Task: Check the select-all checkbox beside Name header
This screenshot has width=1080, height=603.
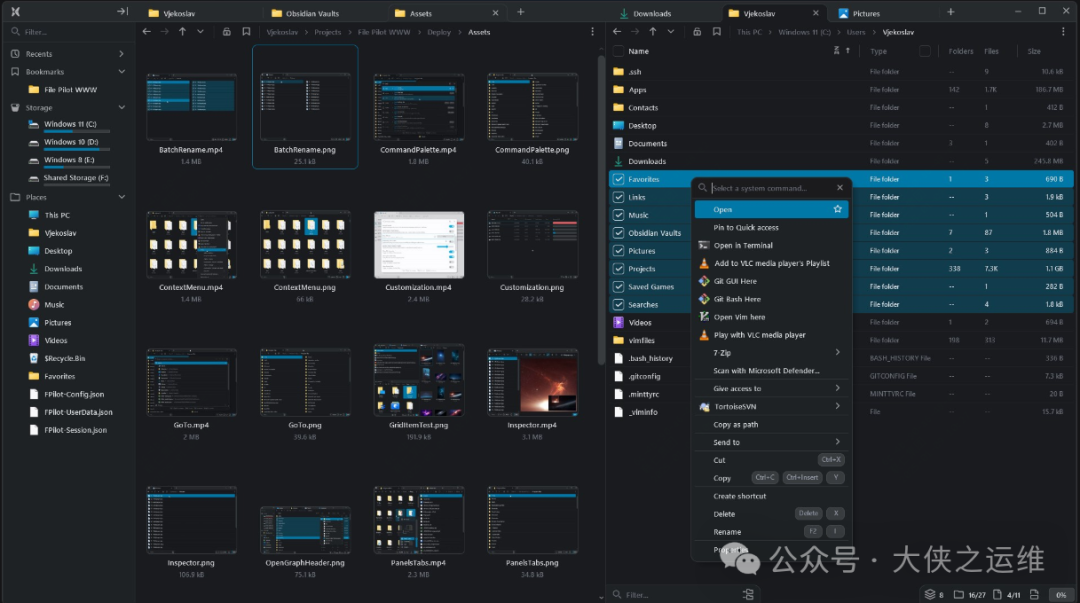Action: point(619,51)
